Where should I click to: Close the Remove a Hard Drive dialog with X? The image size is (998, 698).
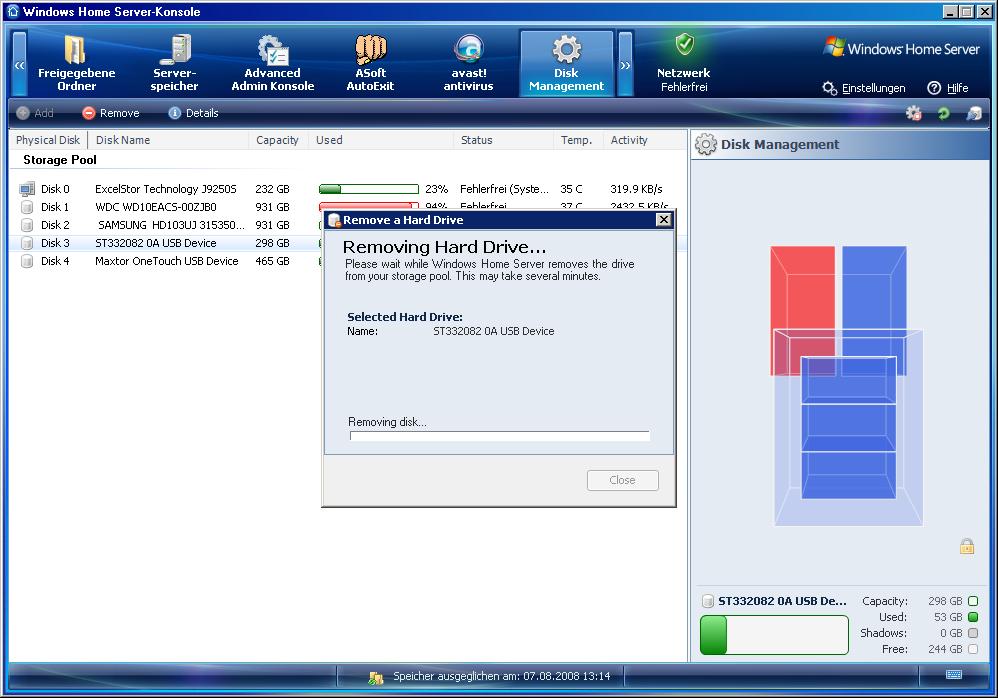663,220
